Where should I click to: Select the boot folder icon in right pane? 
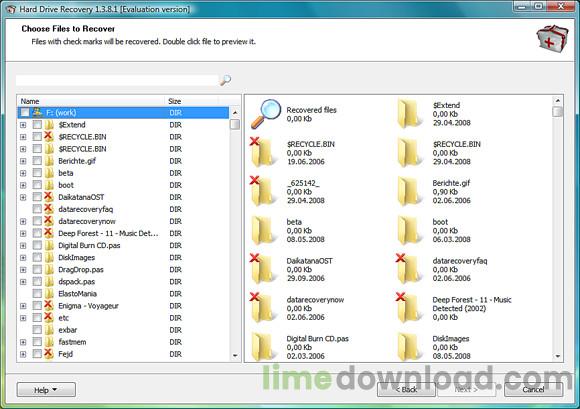409,230
